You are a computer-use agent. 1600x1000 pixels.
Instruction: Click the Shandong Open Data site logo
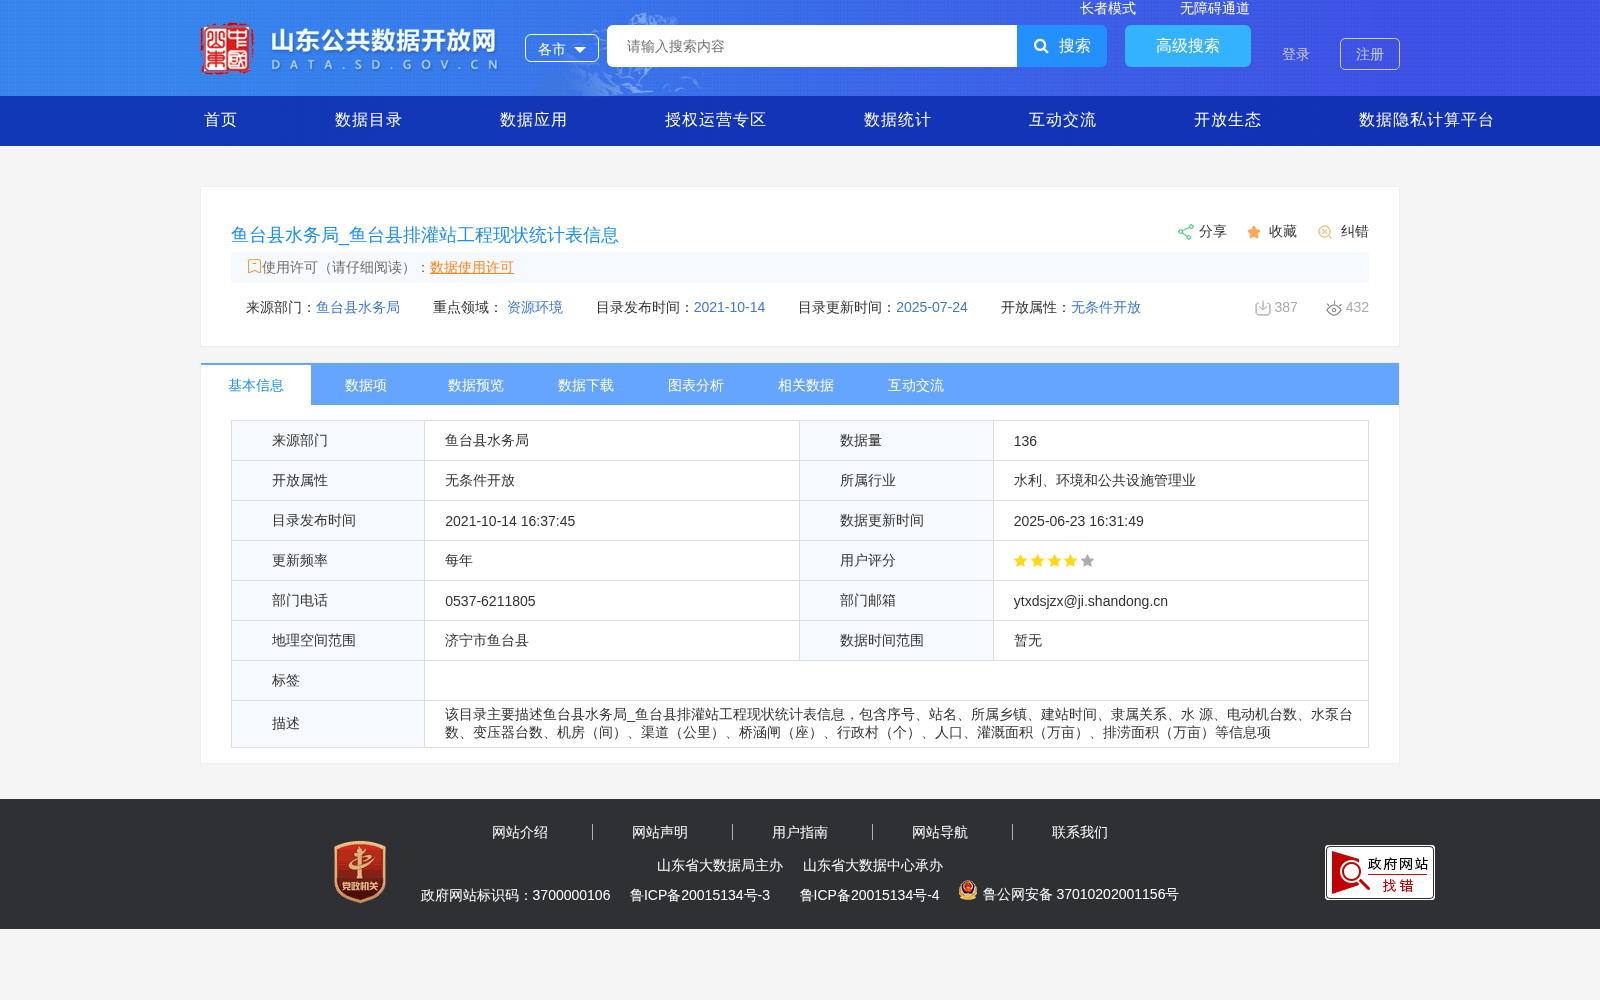[349, 48]
